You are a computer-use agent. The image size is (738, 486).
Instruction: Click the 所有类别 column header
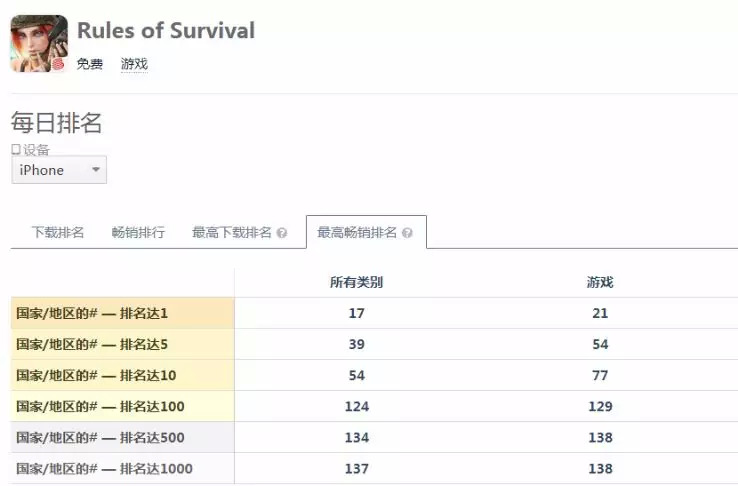(x=356, y=282)
